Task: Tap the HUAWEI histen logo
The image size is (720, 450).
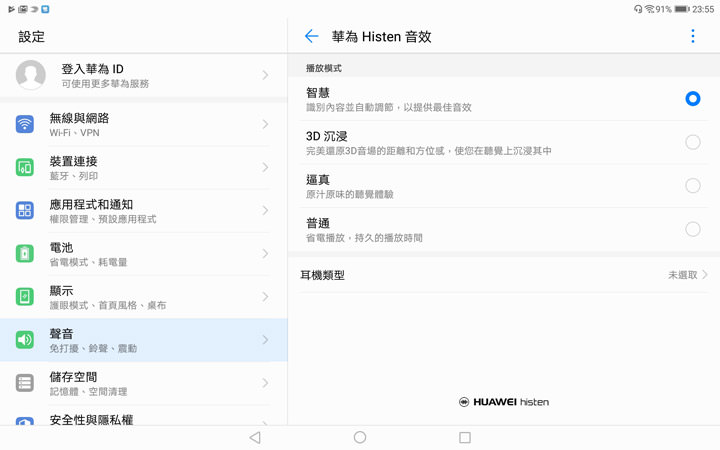Action: [504, 402]
